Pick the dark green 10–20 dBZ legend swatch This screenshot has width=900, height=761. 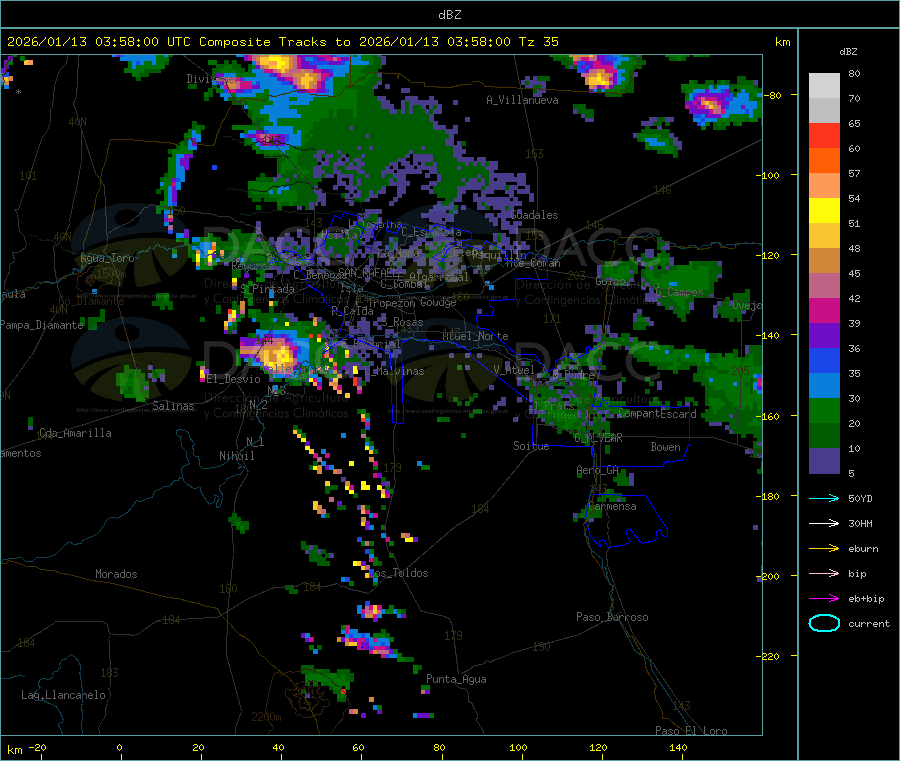tap(824, 436)
